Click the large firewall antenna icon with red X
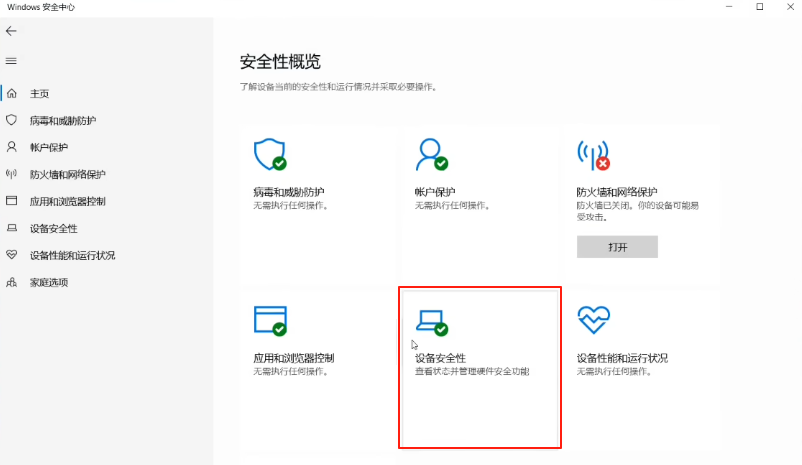 pos(593,155)
